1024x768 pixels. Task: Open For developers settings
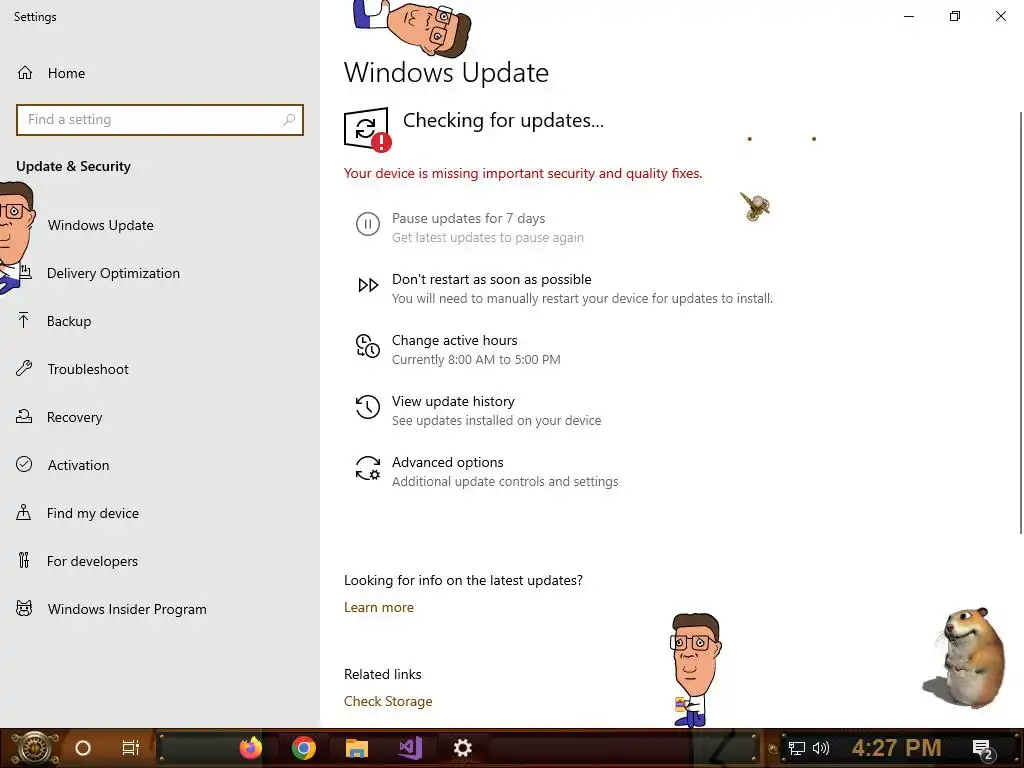160,561
